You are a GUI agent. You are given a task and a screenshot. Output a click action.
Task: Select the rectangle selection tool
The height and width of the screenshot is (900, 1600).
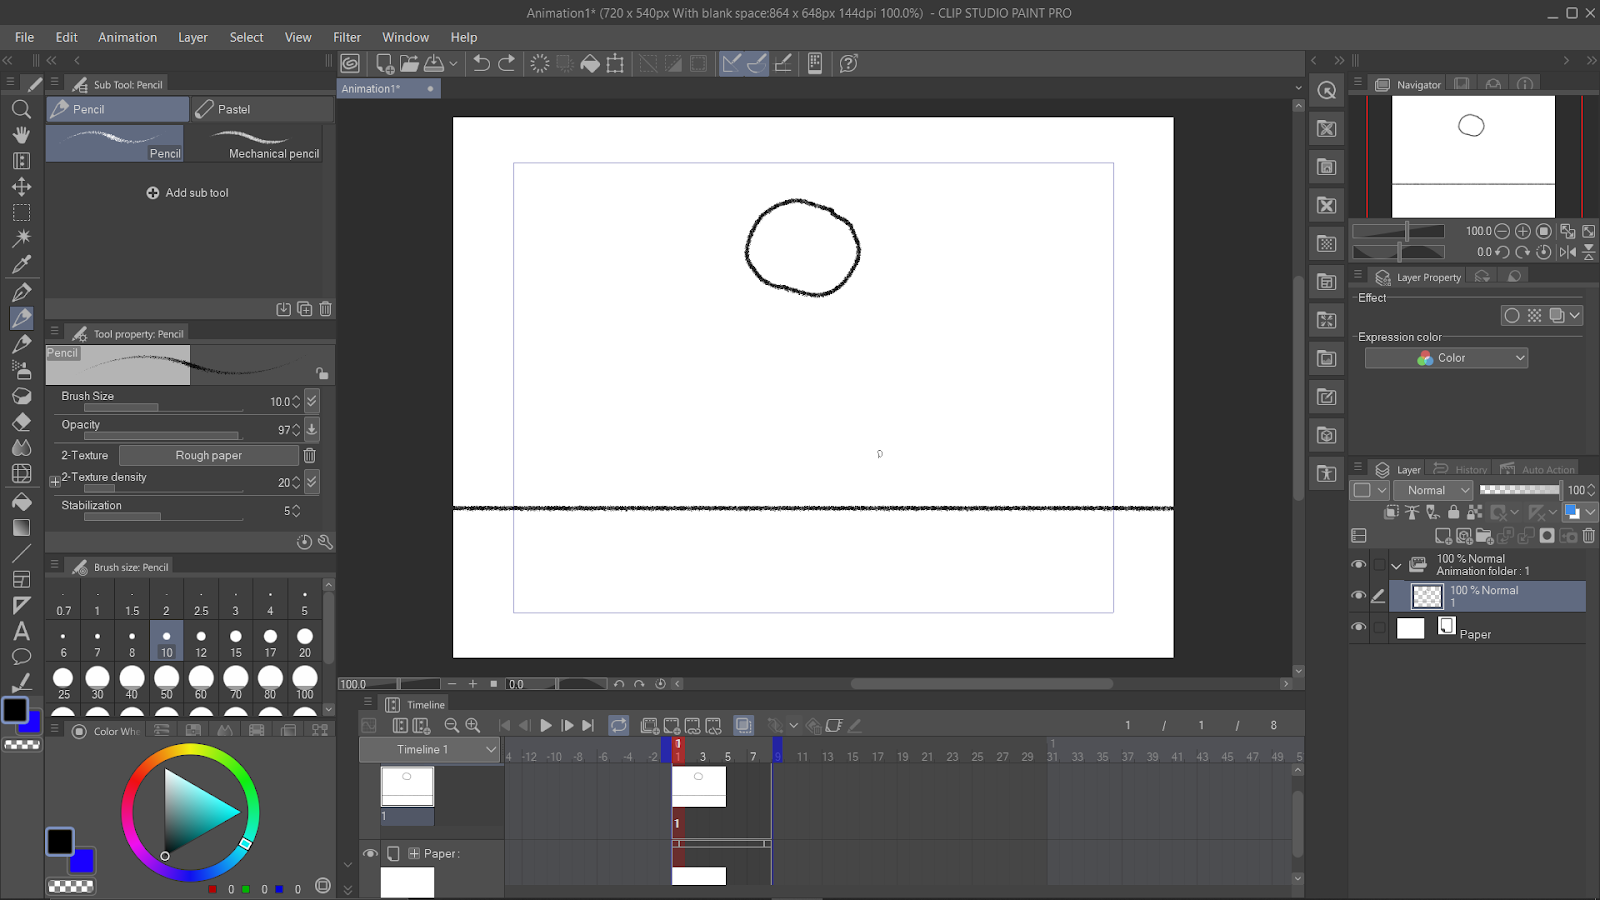click(21, 213)
